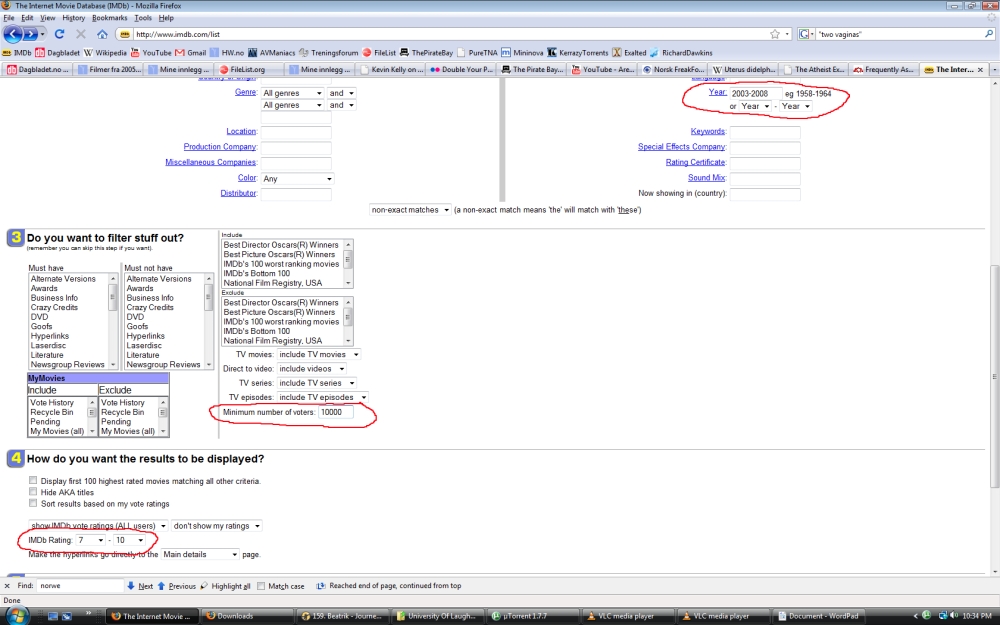Click the Stop loading X icon
The height and width of the screenshot is (625, 1000).
pyautogui.click(x=81, y=34)
